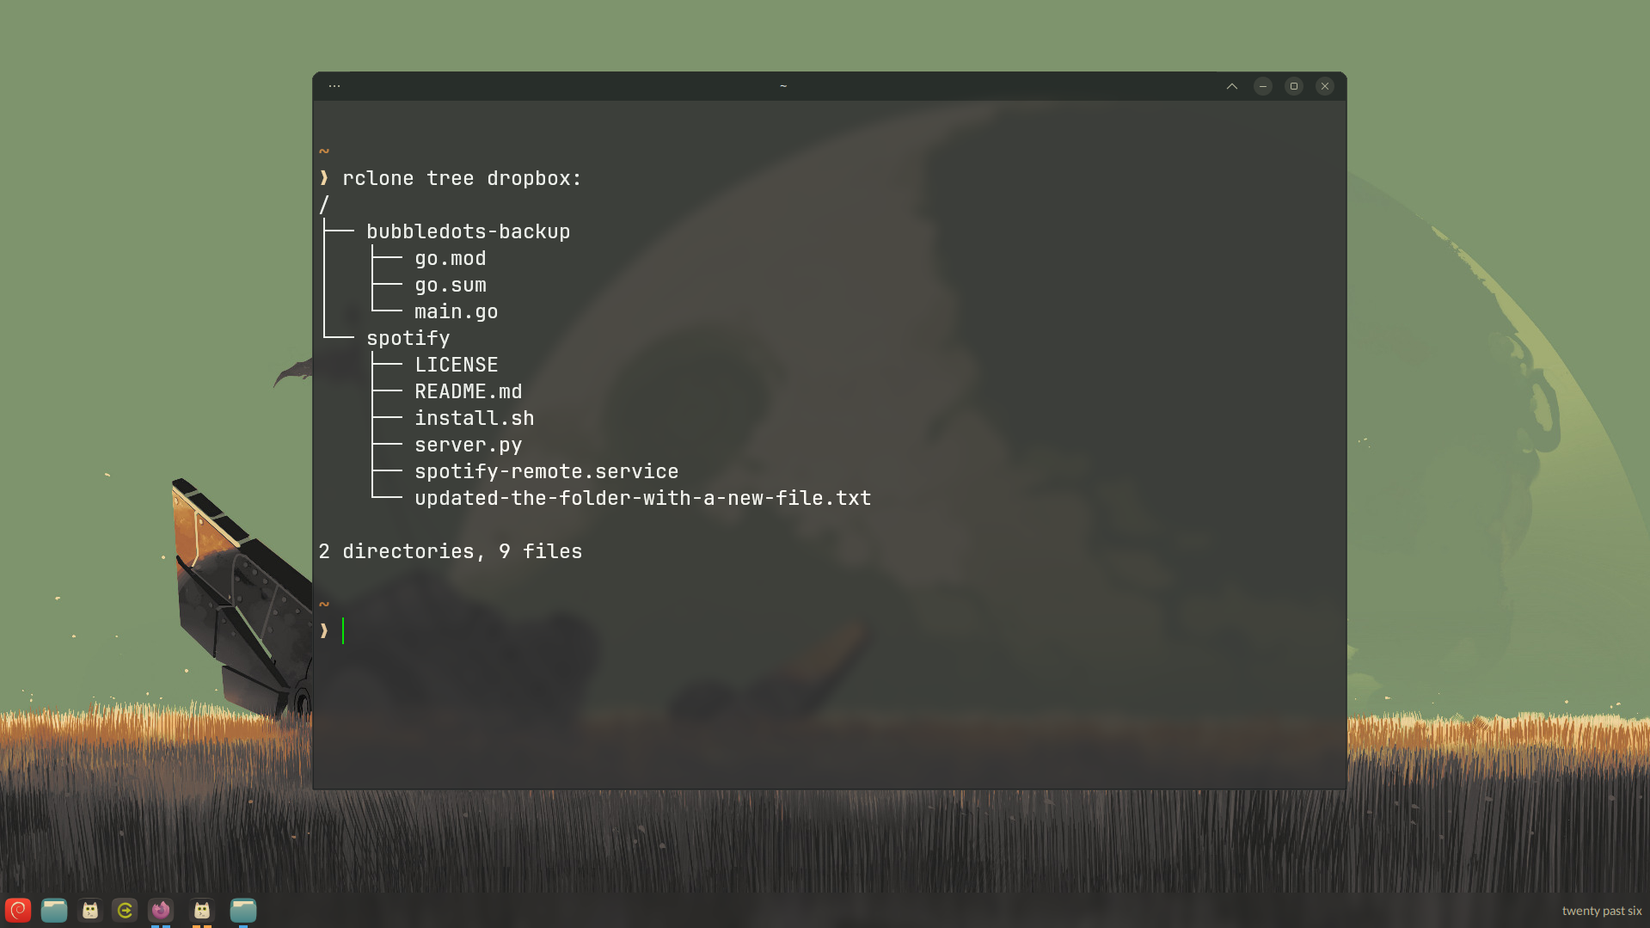Open the terminal window's three-dot menu
This screenshot has height=928, width=1650.
click(335, 86)
